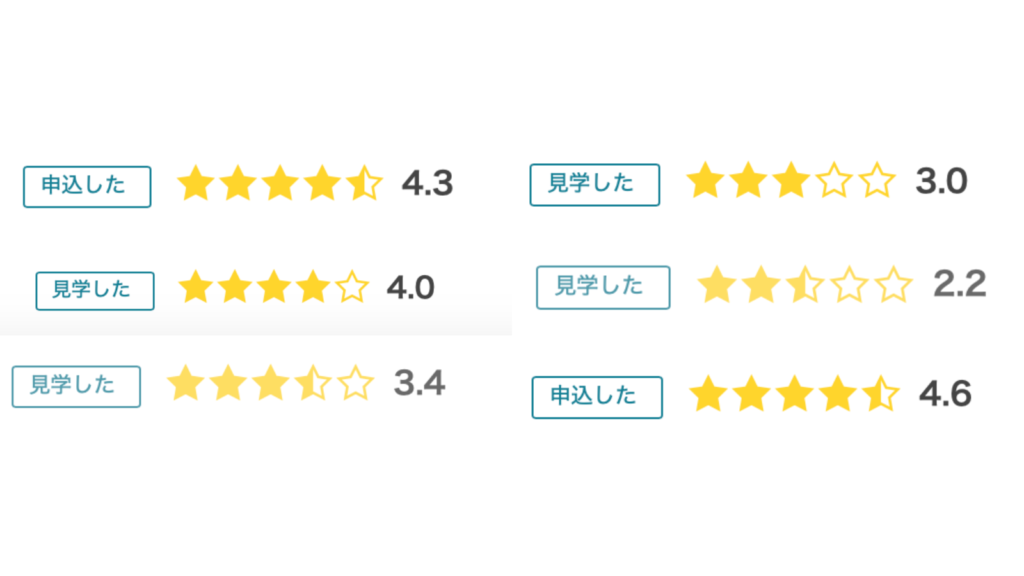Click the half-filled third star beside 2.2
Image resolution: width=1024 pixels, height=576 pixels.
coord(804,286)
